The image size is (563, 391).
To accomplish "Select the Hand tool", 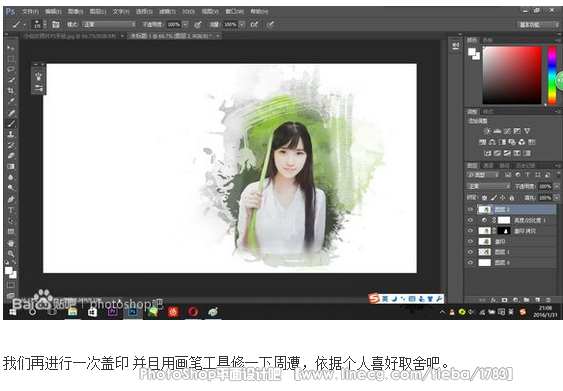I will point(11,243).
